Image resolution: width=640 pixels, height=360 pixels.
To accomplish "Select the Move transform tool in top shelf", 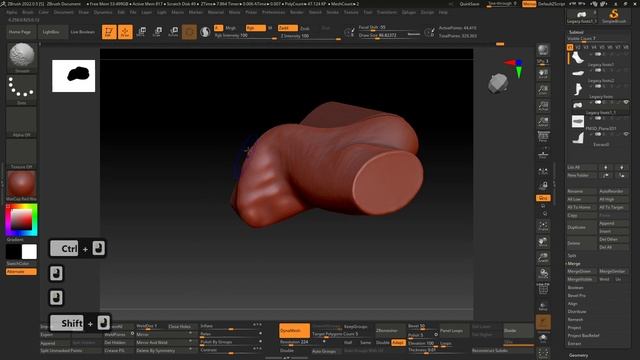I will (141, 32).
